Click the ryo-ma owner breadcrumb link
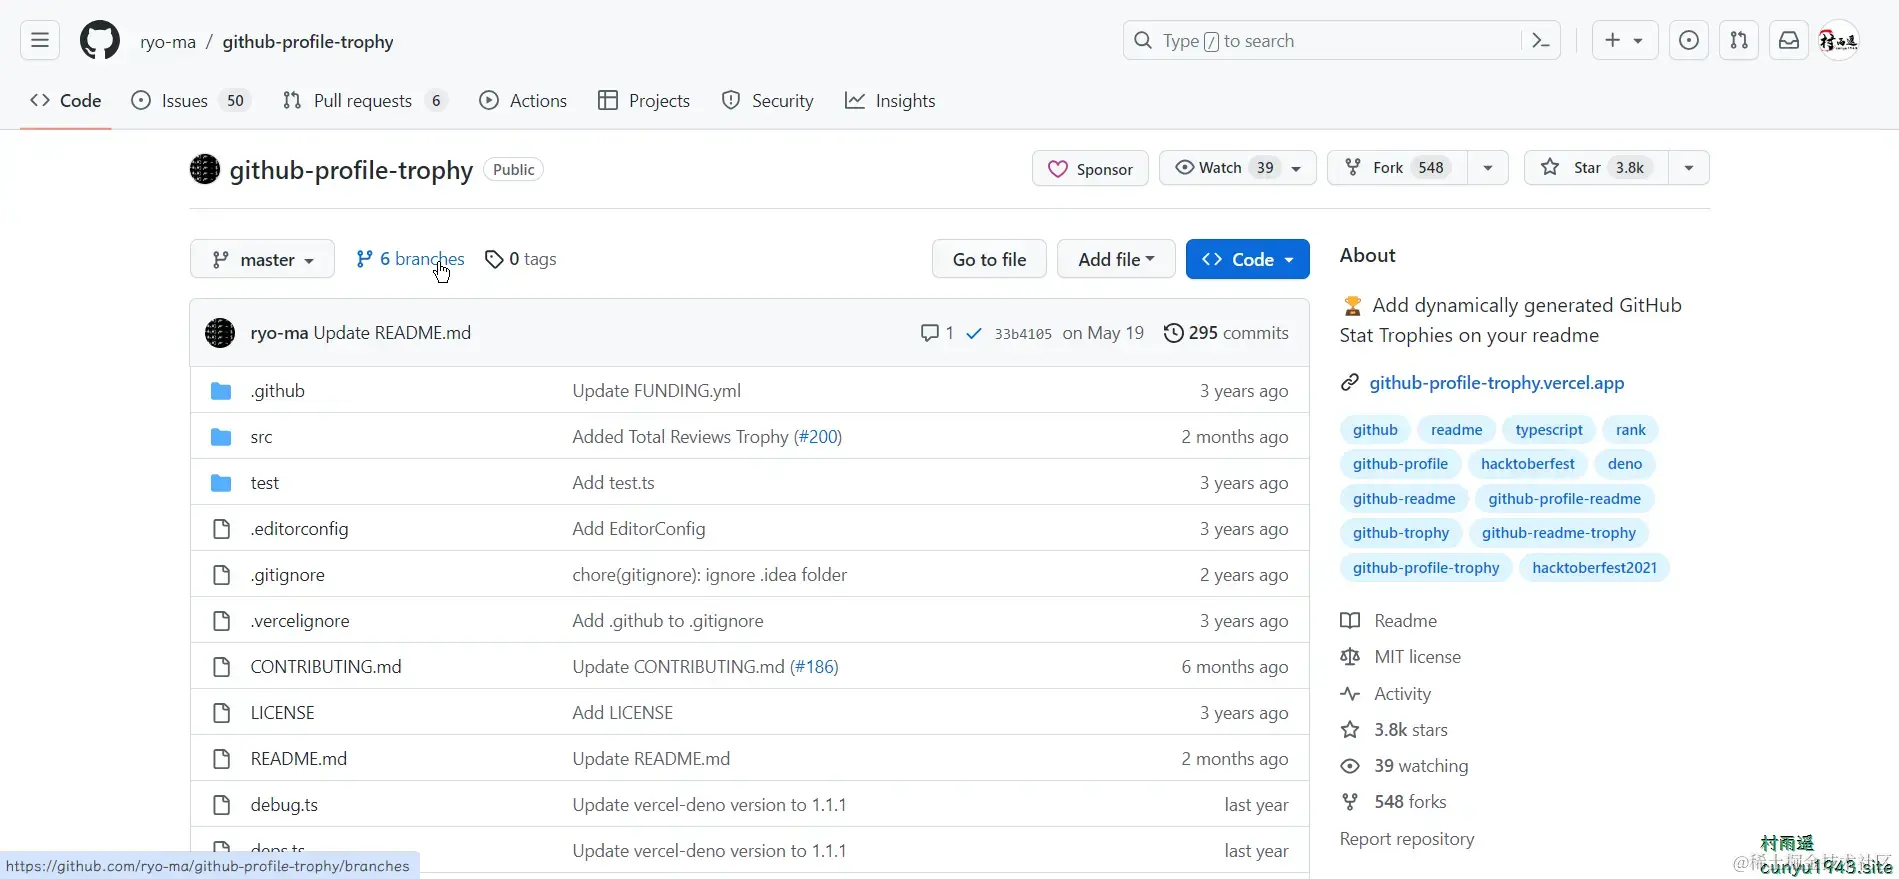Image resolution: width=1899 pixels, height=879 pixels. pyautogui.click(x=168, y=42)
